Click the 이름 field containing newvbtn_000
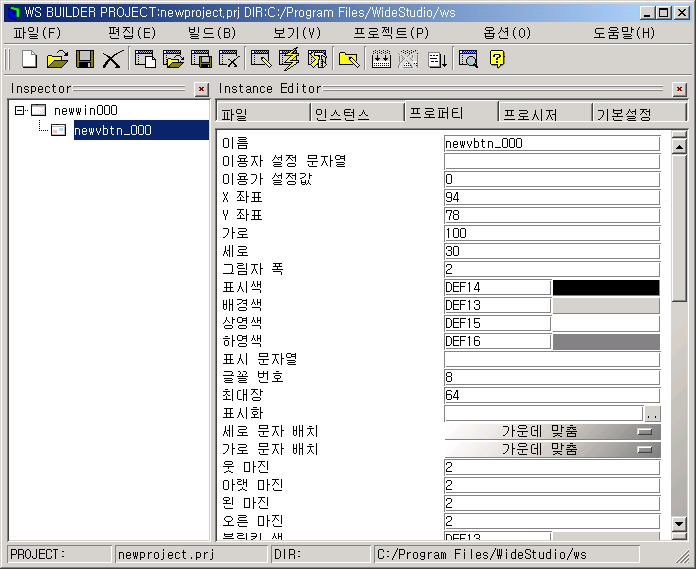 point(552,143)
